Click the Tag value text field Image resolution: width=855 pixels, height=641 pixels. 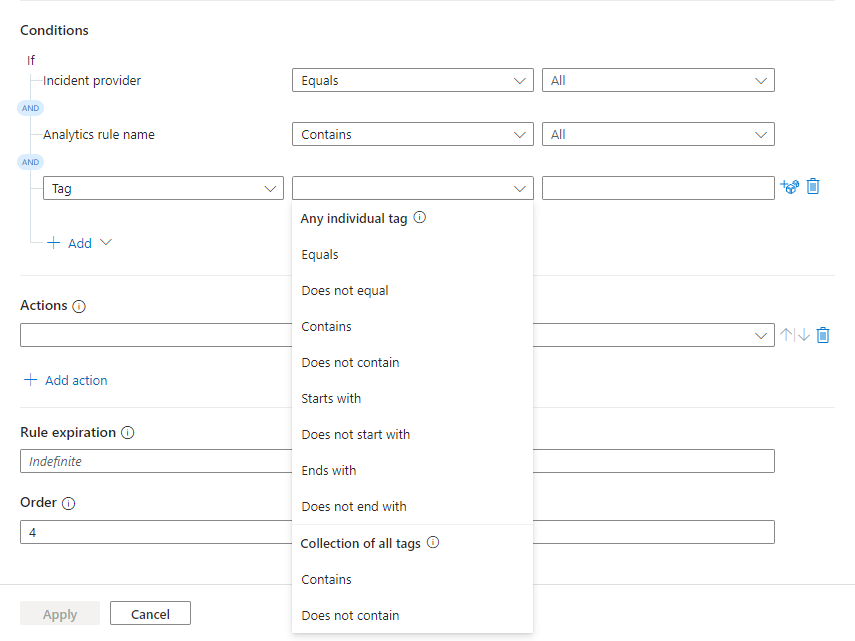pyautogui.click(x=657, y=188)
